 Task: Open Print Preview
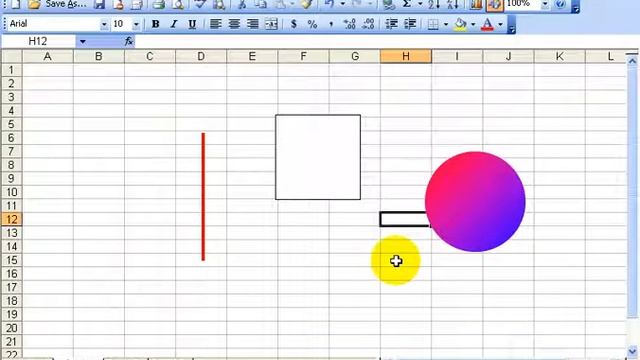point(178,4)
